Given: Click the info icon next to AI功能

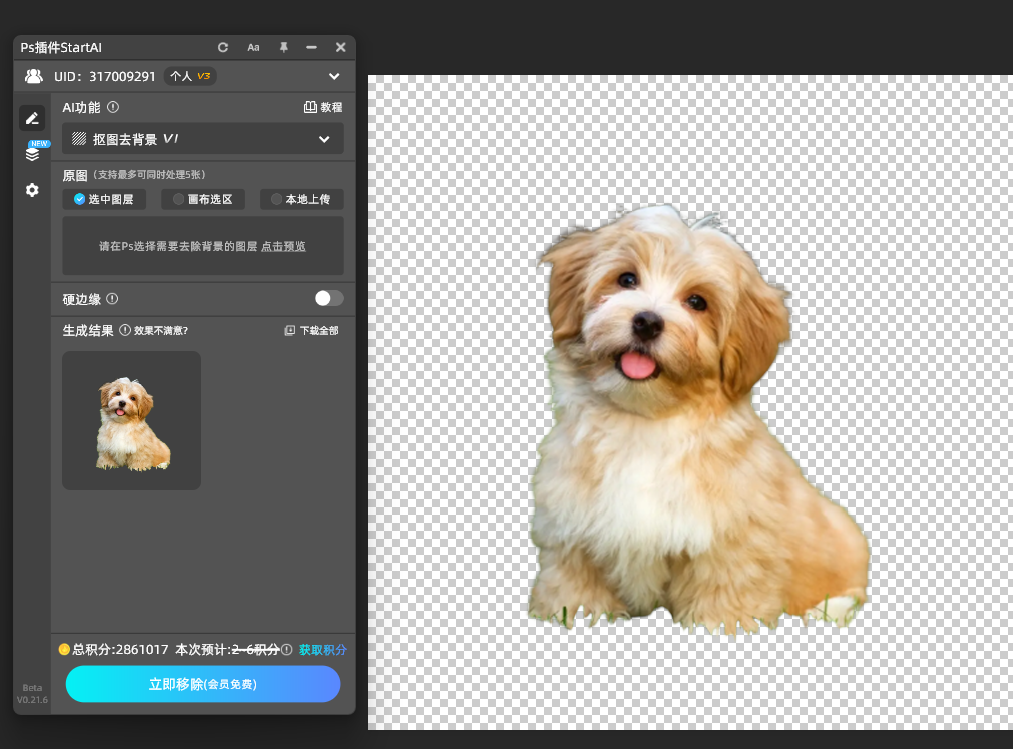Looking at the screenshot, I should 113,107.
